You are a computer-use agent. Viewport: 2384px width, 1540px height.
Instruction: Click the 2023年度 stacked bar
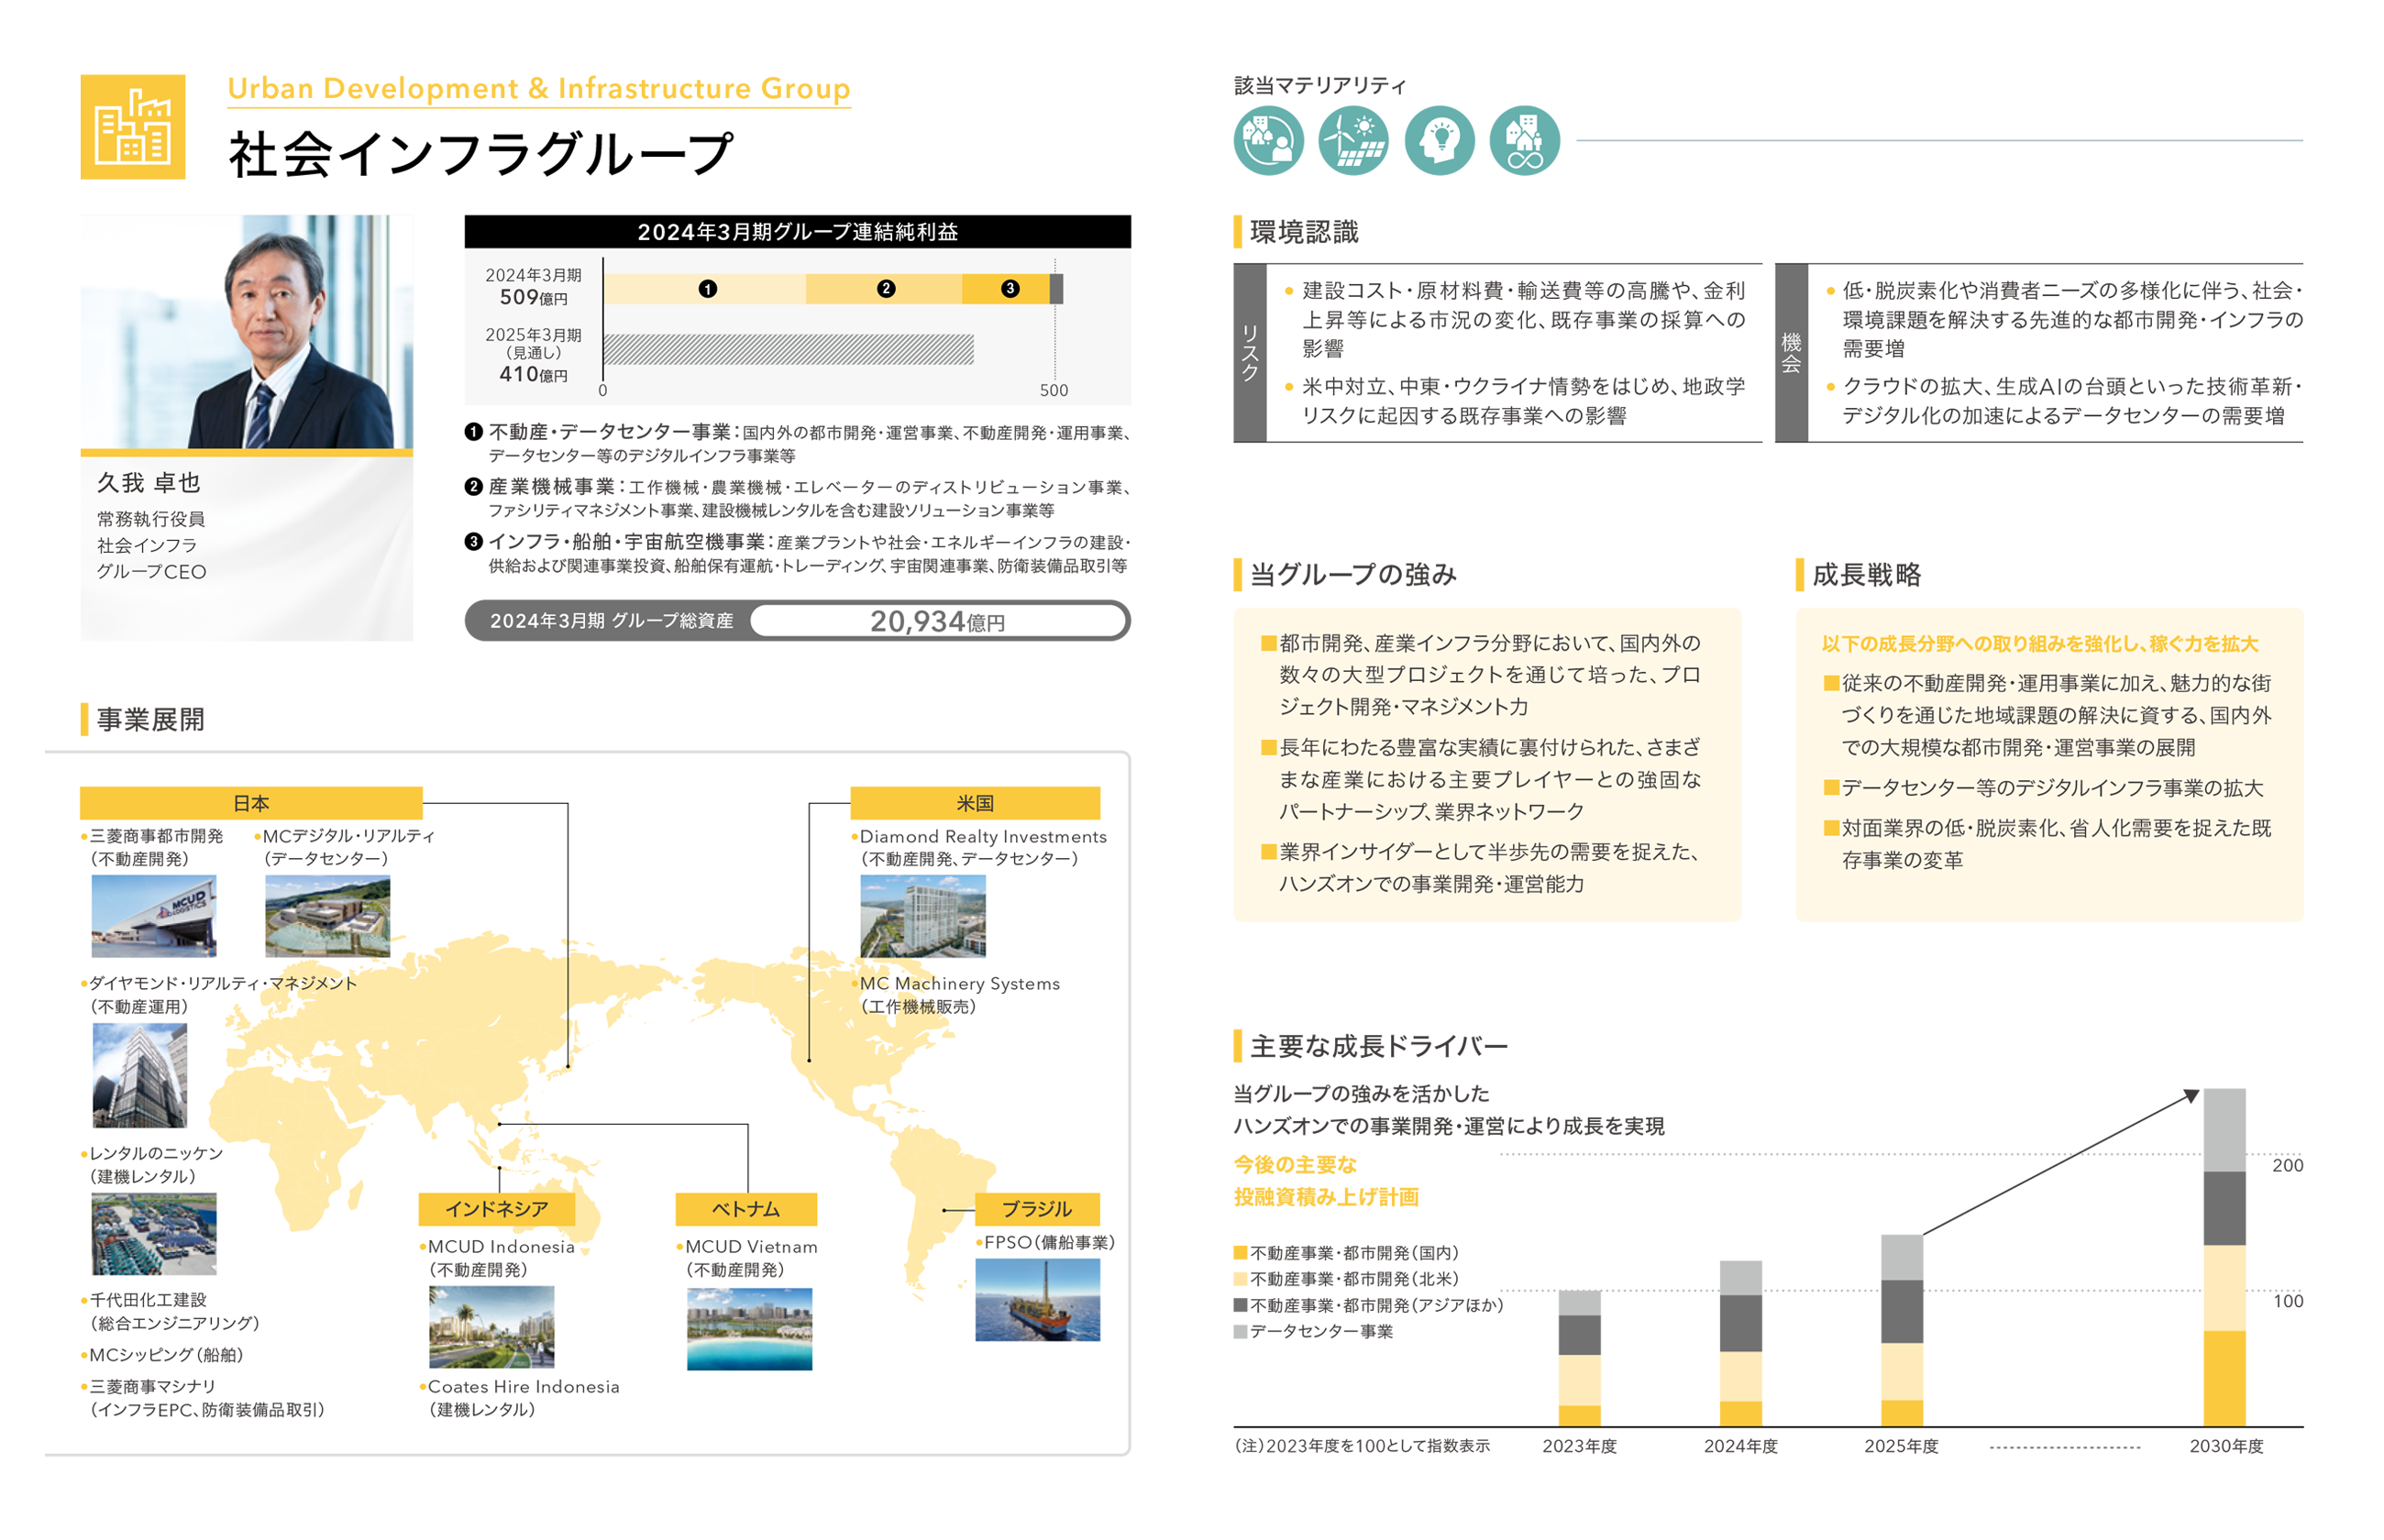(1579, 1358)
